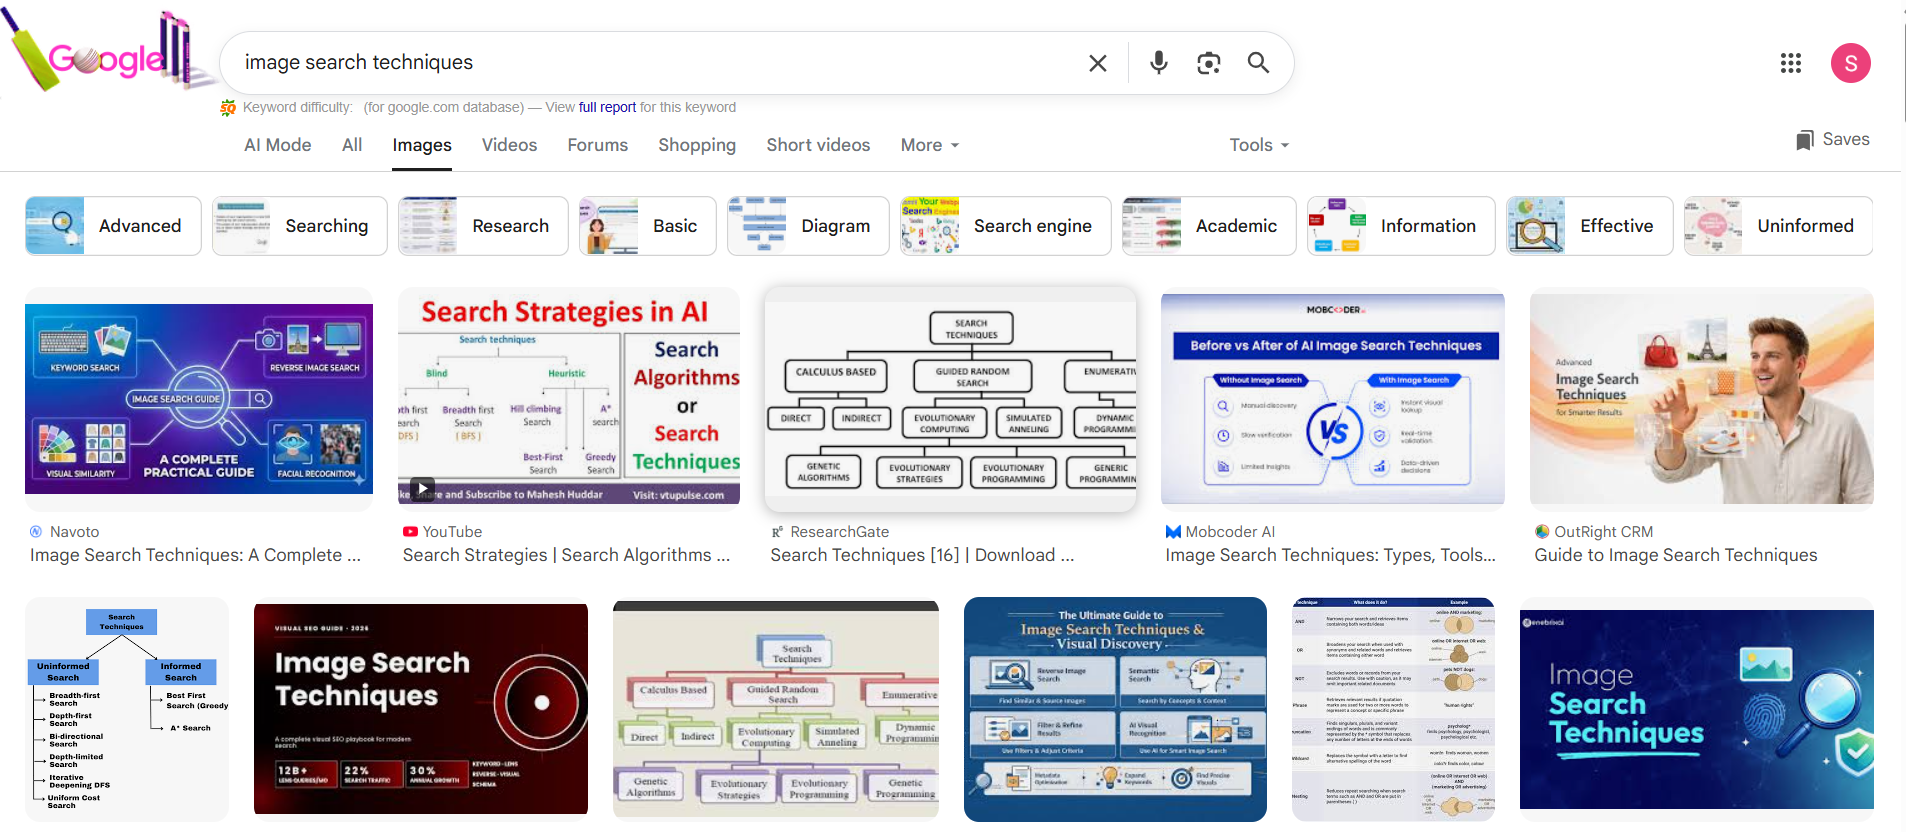Click the ResearchGate source favicon
Viewport: 1906px width, 832px height.
tap(777, 532)
